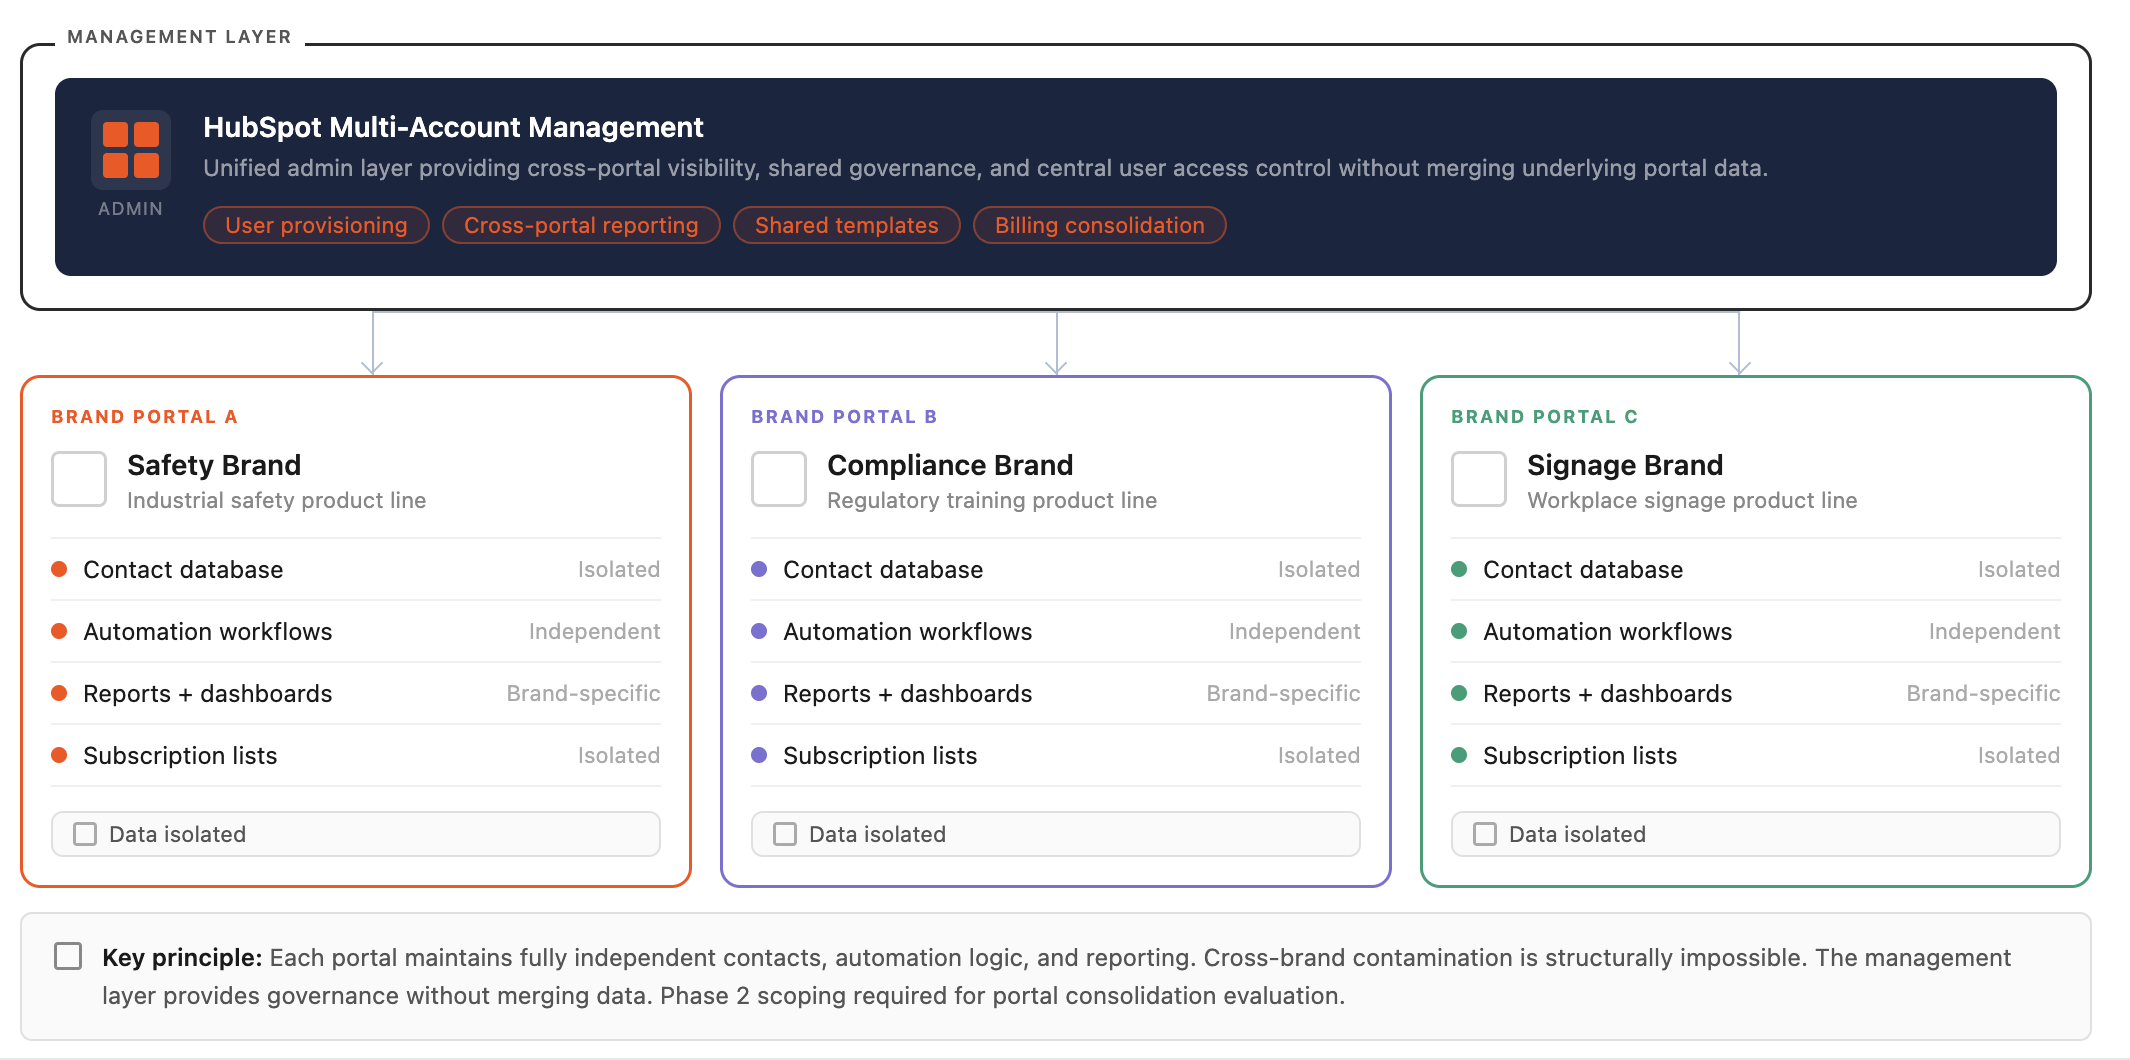Click the purple dot beside Automation workflows
This screenshot has height=1060, width=2130.
click(x=760, y=631)
